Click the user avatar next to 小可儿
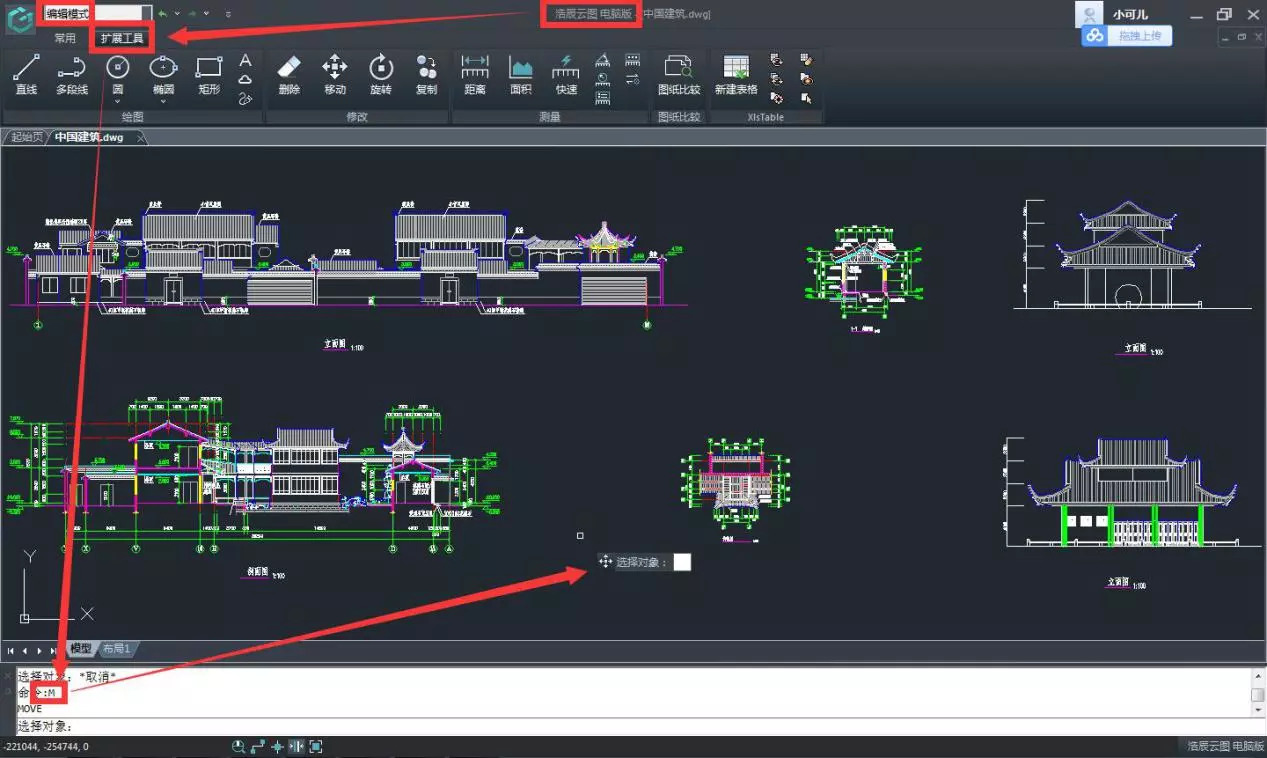 tap(1090, 14)
